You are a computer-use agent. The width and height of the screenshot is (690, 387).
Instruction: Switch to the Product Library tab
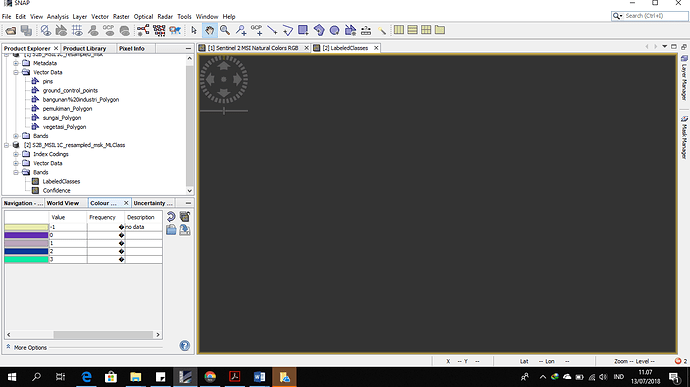click(84, 48)
